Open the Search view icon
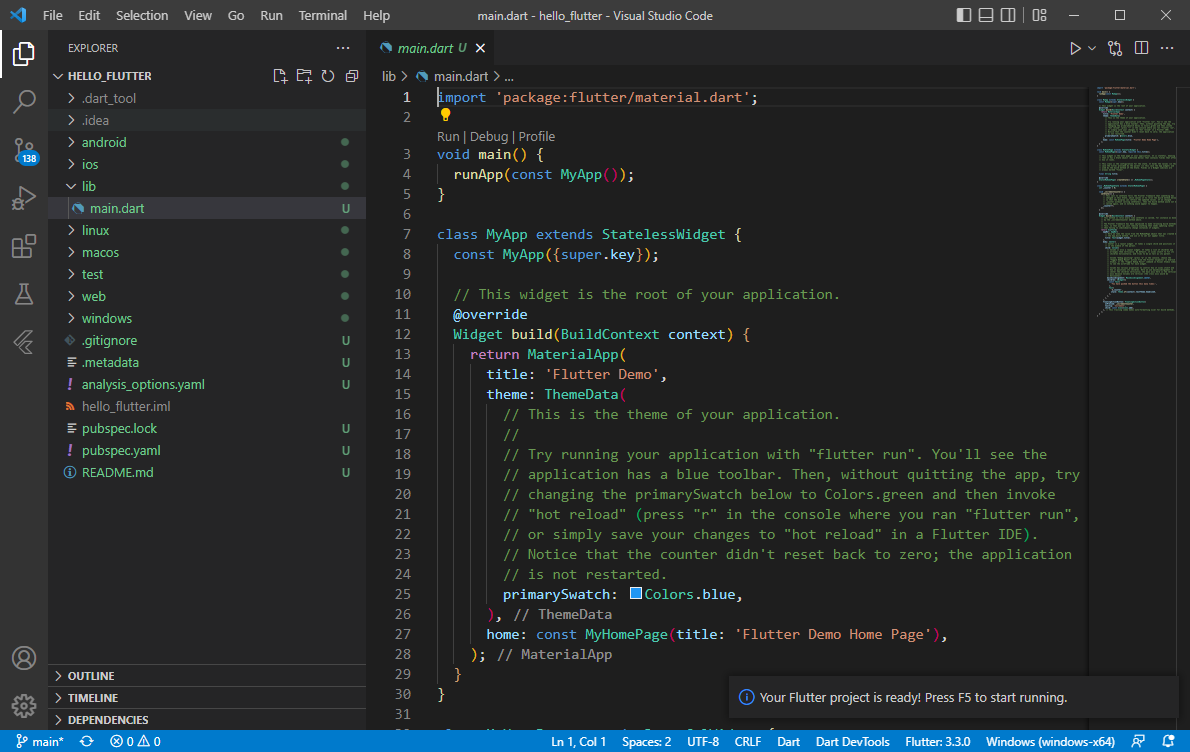The height and width of the screenshot is (752, 1190). [24, 102]
